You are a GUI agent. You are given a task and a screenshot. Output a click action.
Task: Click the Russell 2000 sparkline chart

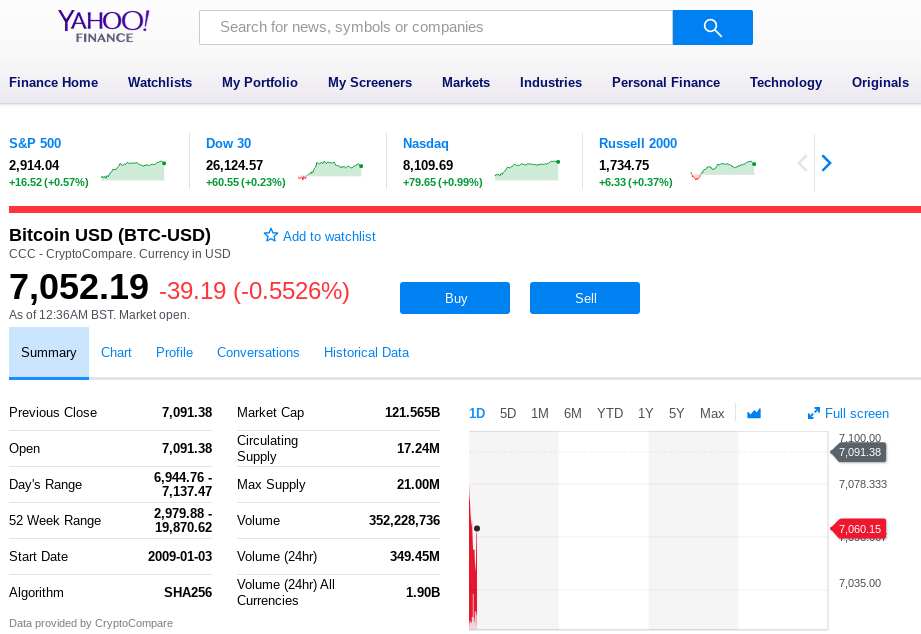723,170
